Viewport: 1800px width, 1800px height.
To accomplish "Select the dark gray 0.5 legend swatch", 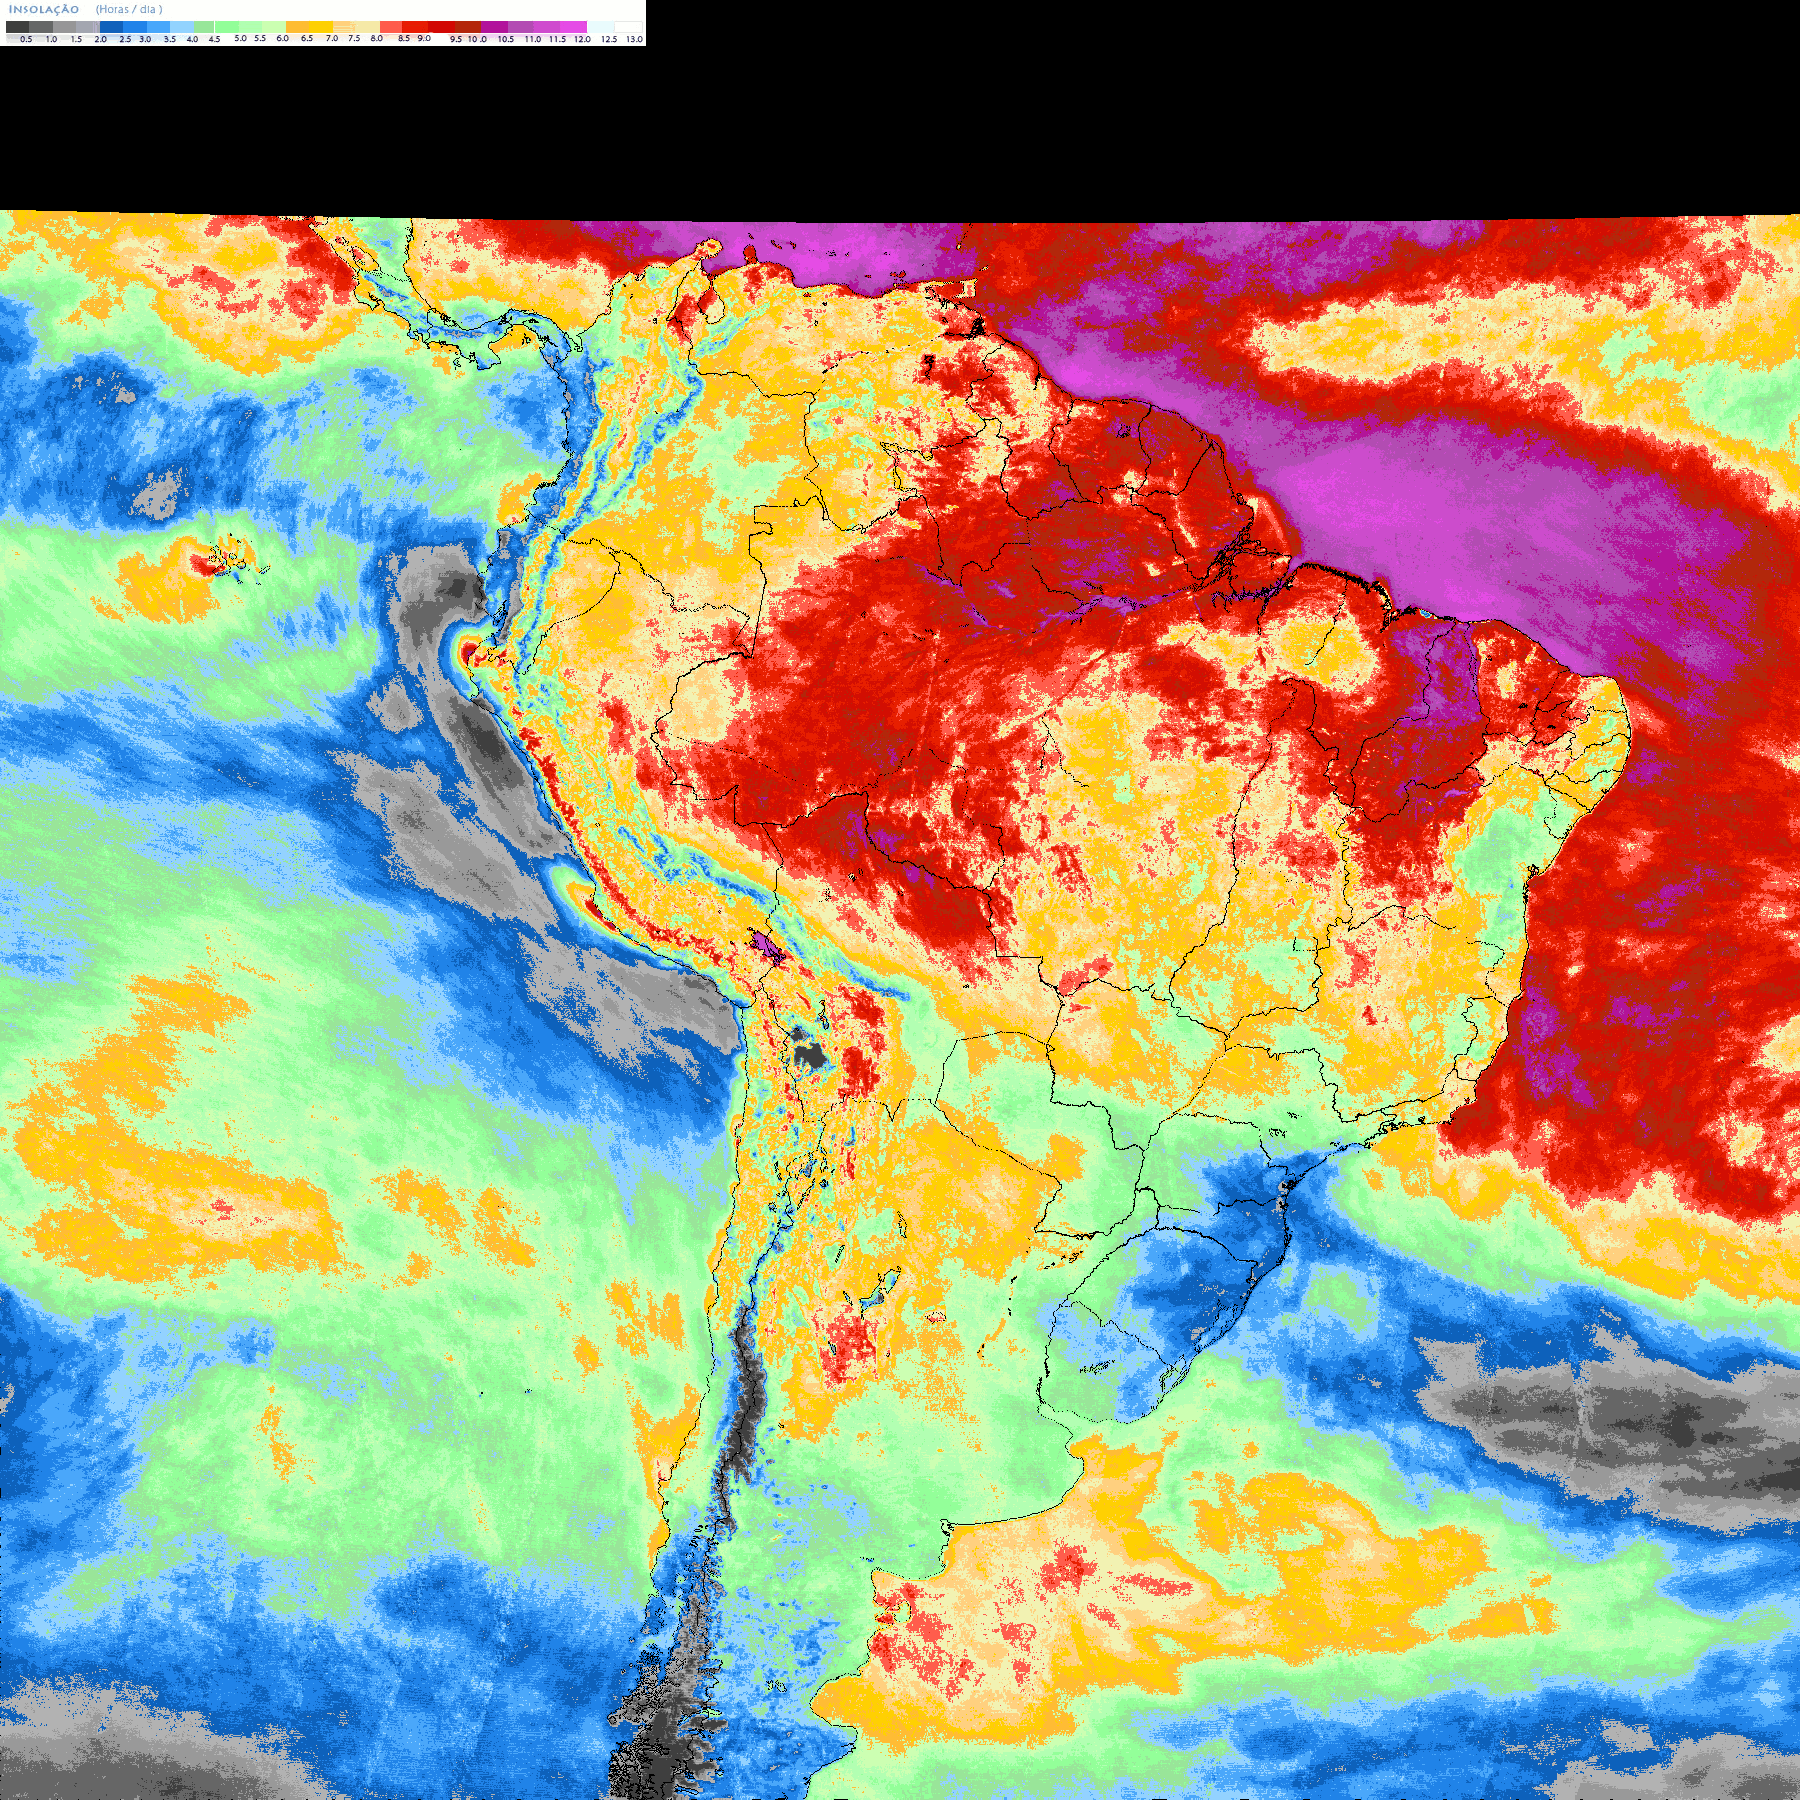I will (x=17, y=27).
